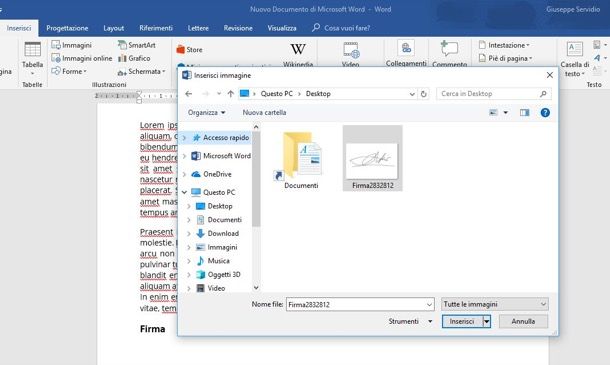
Task: Select the Documenti folder shortcut
Action: [x=301, y=160]
